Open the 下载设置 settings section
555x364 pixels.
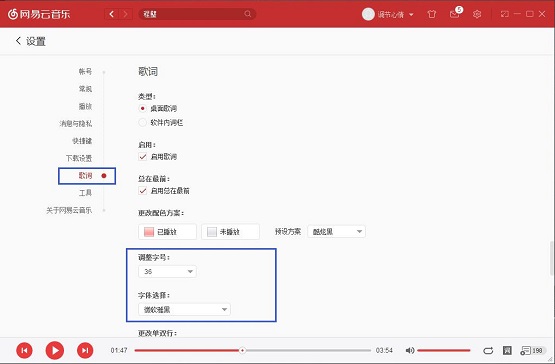(x=79, y=158)
